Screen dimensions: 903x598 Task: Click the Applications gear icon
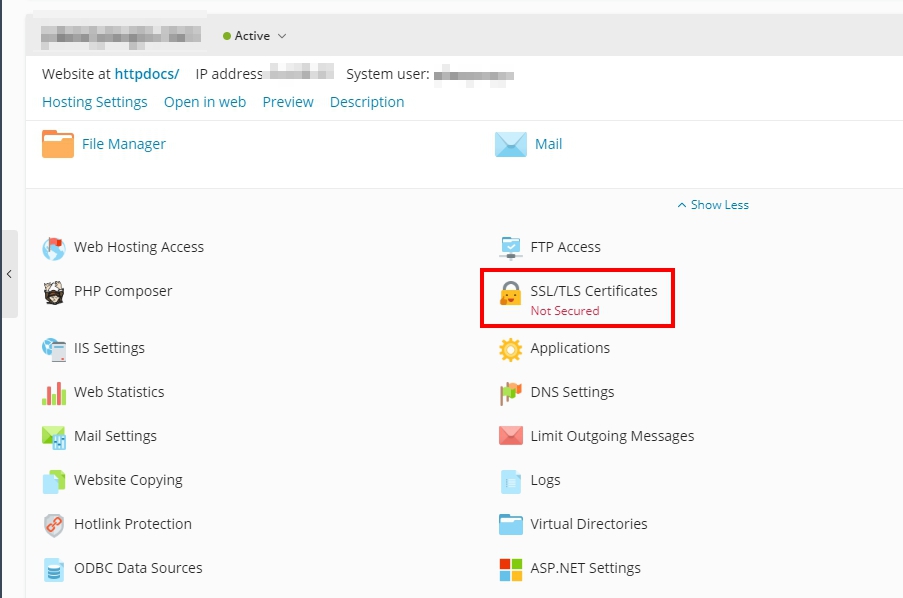[511, 349]
